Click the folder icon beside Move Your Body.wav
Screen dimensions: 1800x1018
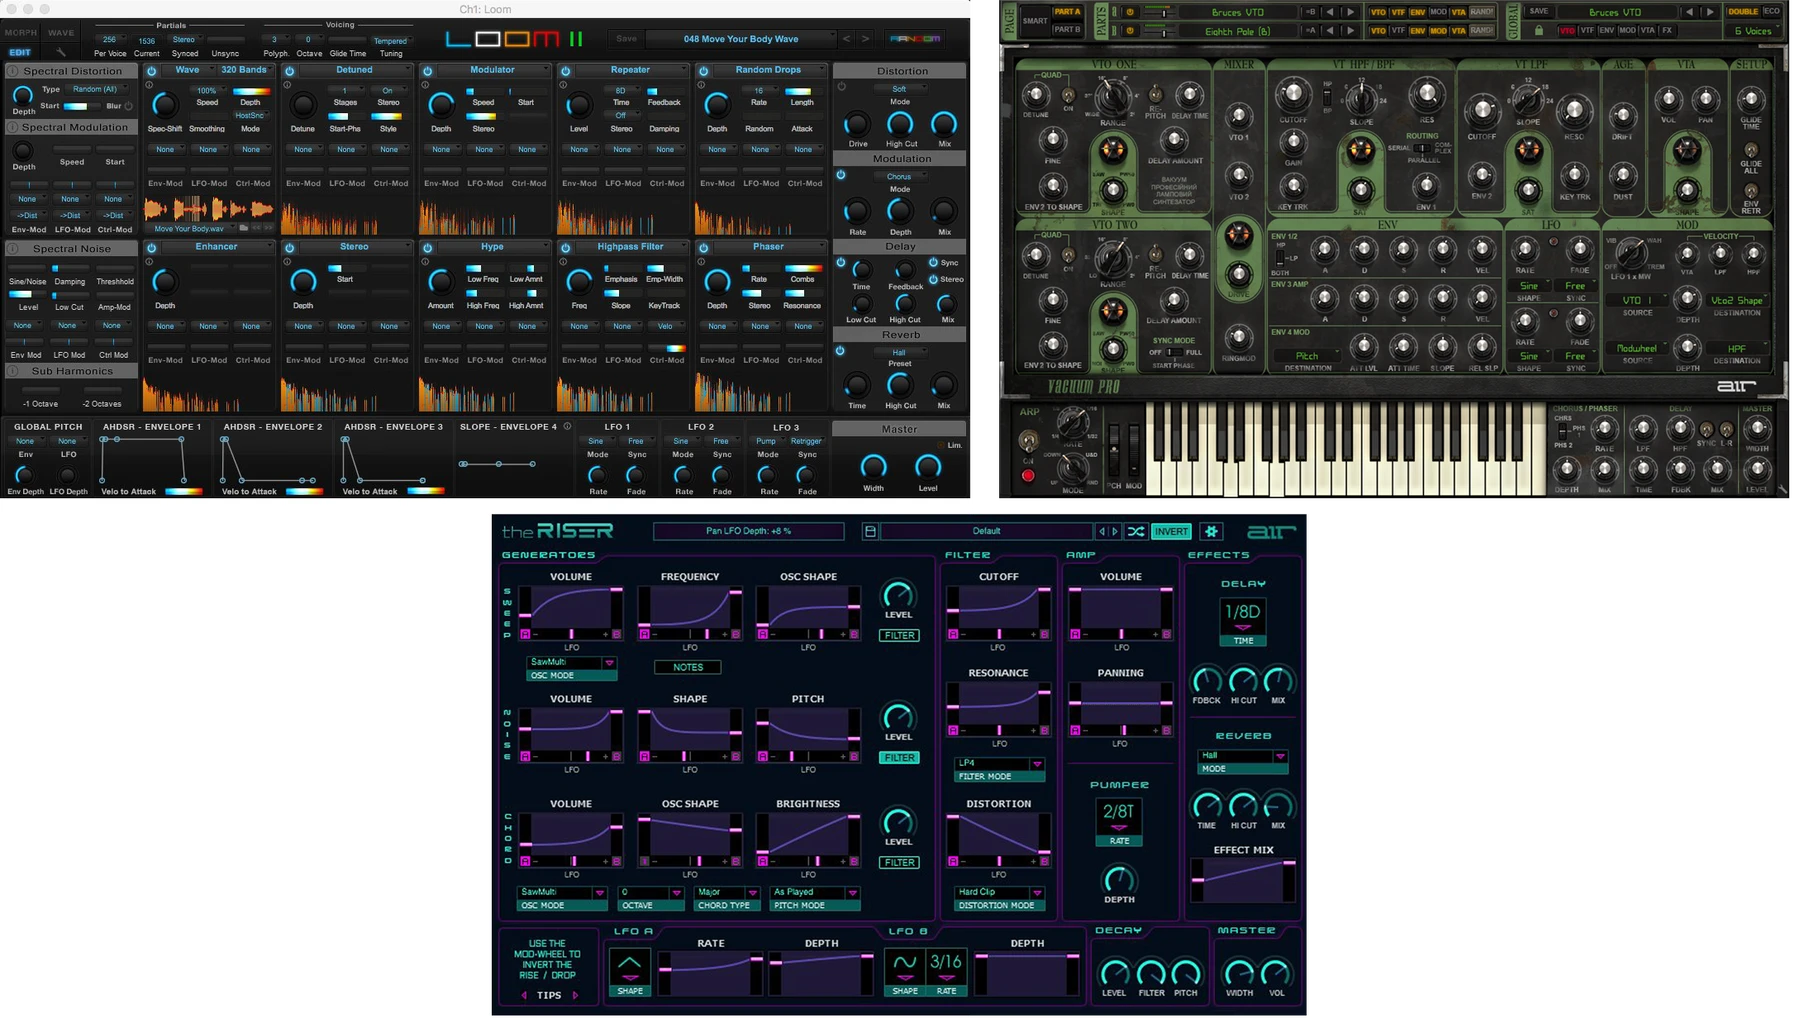click(x=243, y=228)
